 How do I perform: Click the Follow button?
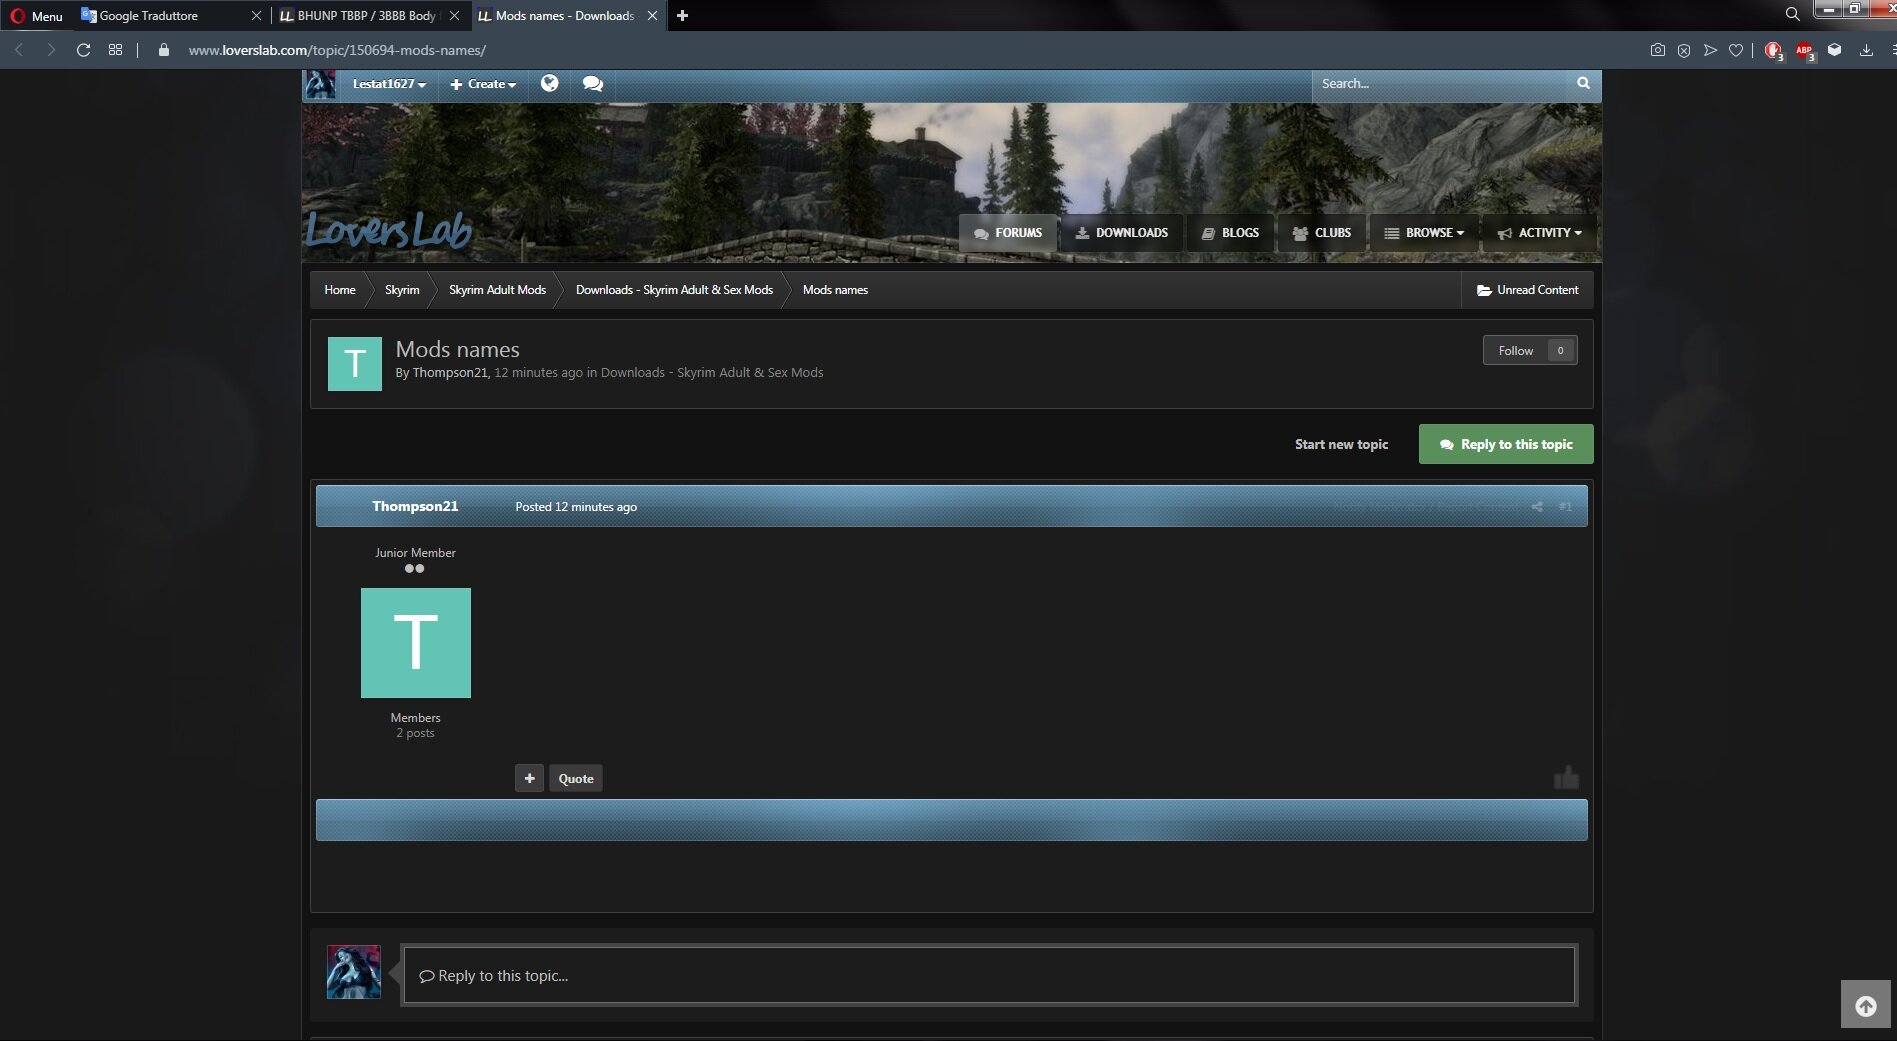[1516, 350]
